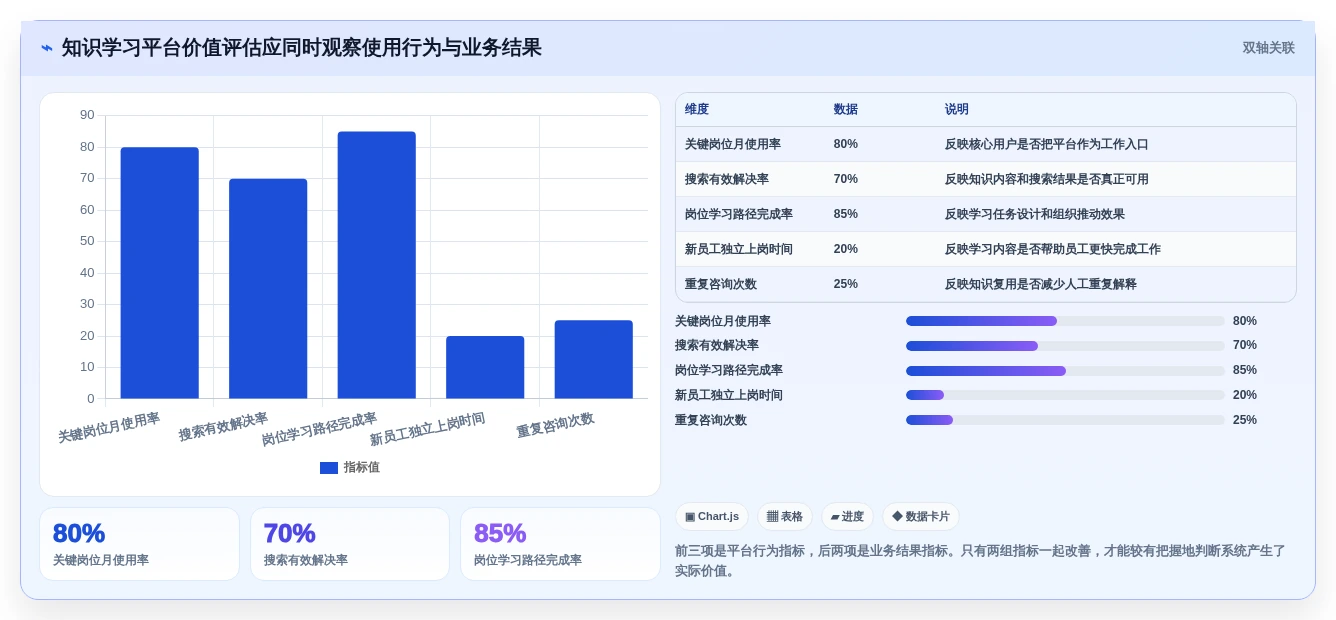Click the 25% cell in the table
Image resolution: width=1336 pixels, height=620 pixels.
pos(846,284)
